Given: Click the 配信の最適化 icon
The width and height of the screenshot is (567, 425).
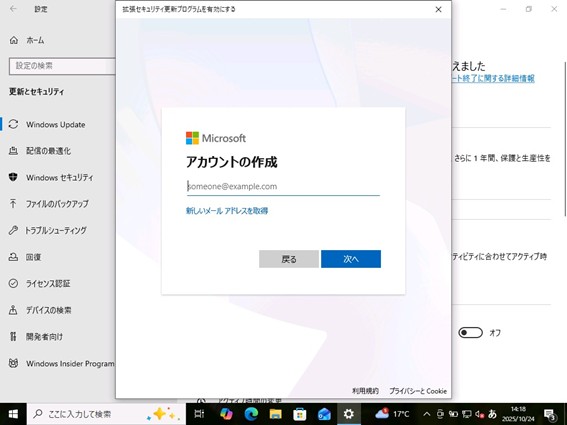Looking at the screenshot, I should coord(13,151).
